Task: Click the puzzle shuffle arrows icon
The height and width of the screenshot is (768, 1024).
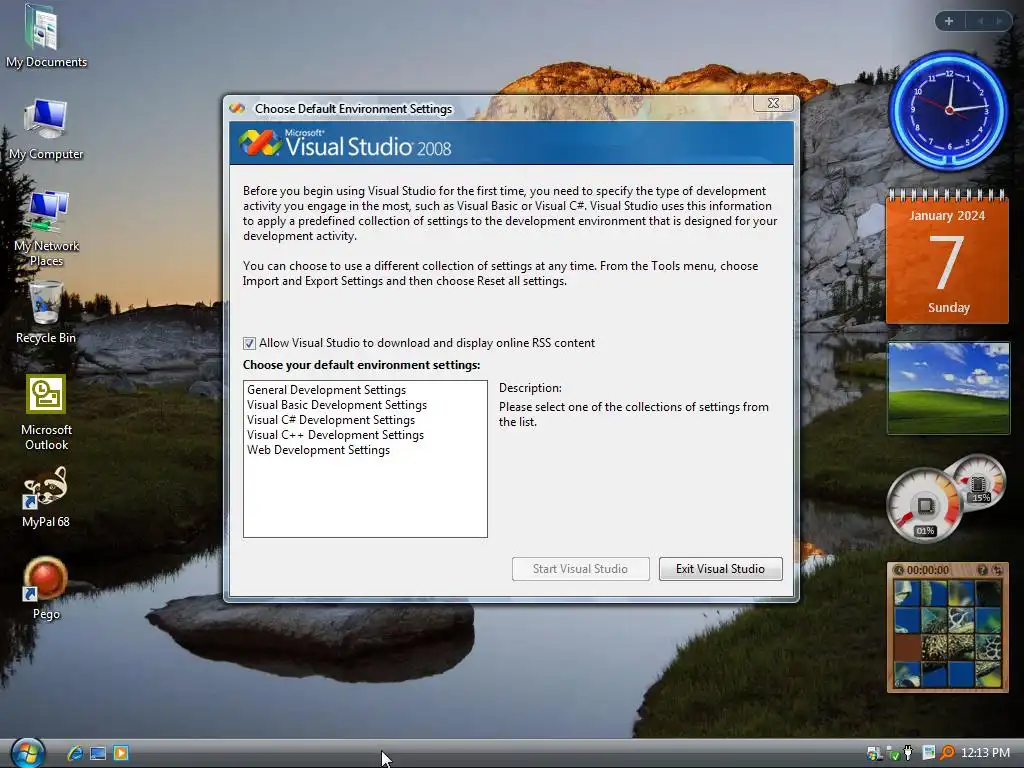Action: point(997,570)
